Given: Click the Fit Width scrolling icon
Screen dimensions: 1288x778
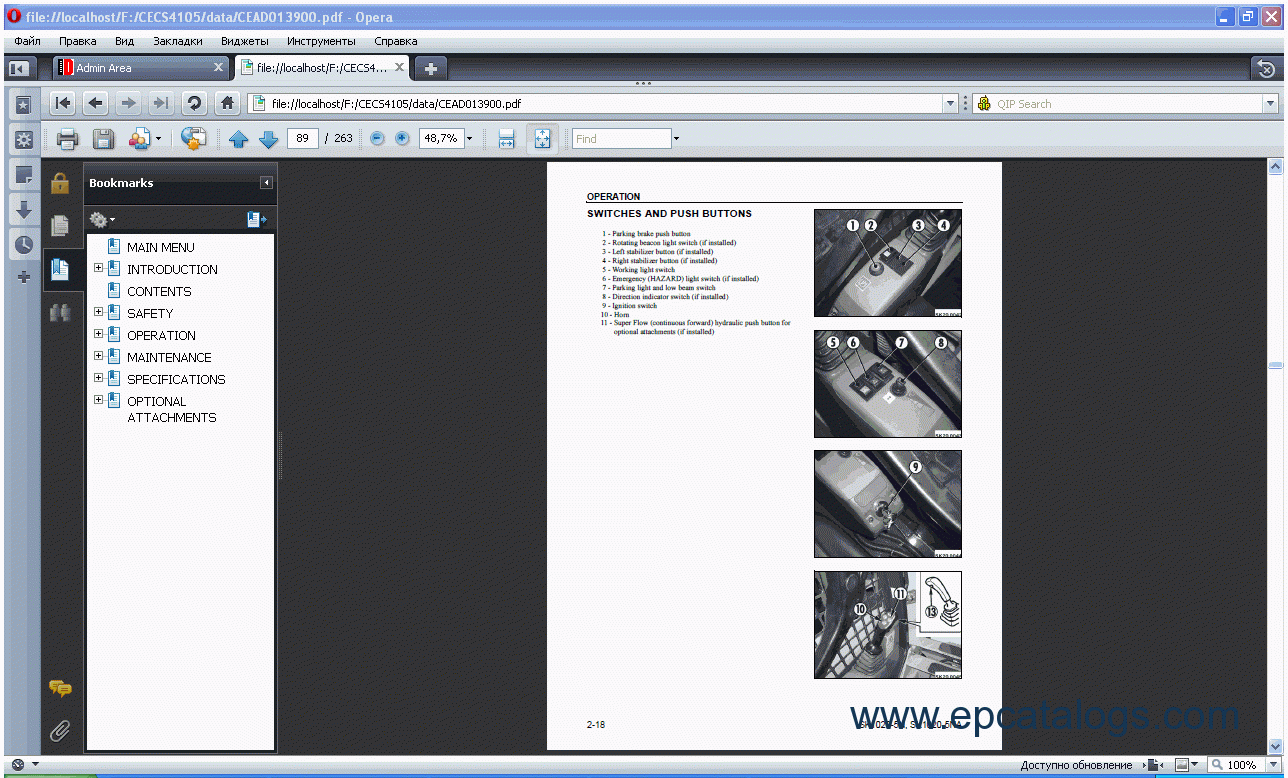Looking at the screenshot, I should [x=506, y=139].
